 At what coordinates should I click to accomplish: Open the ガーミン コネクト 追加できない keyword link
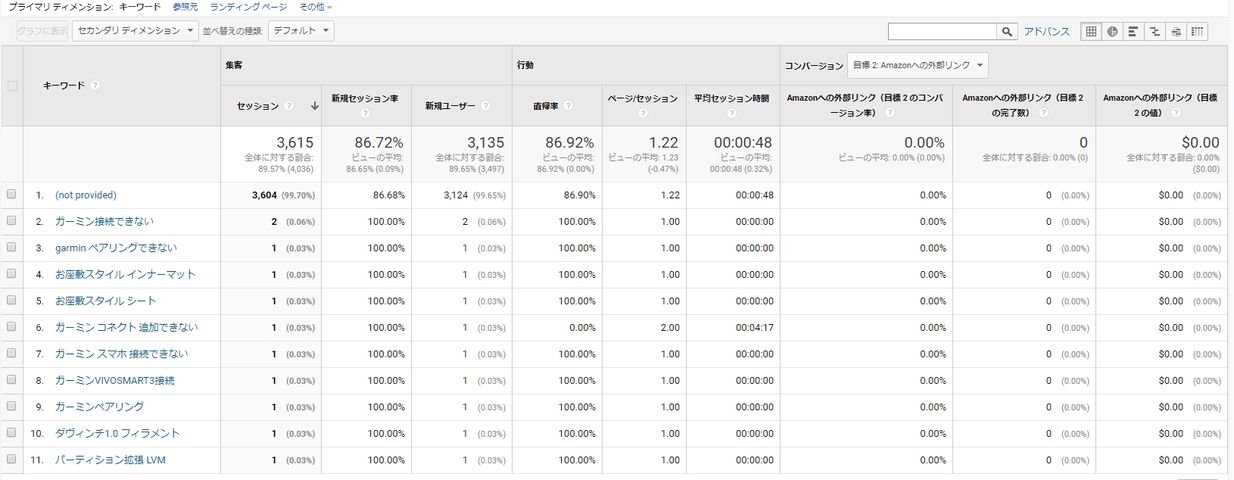point(126,327)
